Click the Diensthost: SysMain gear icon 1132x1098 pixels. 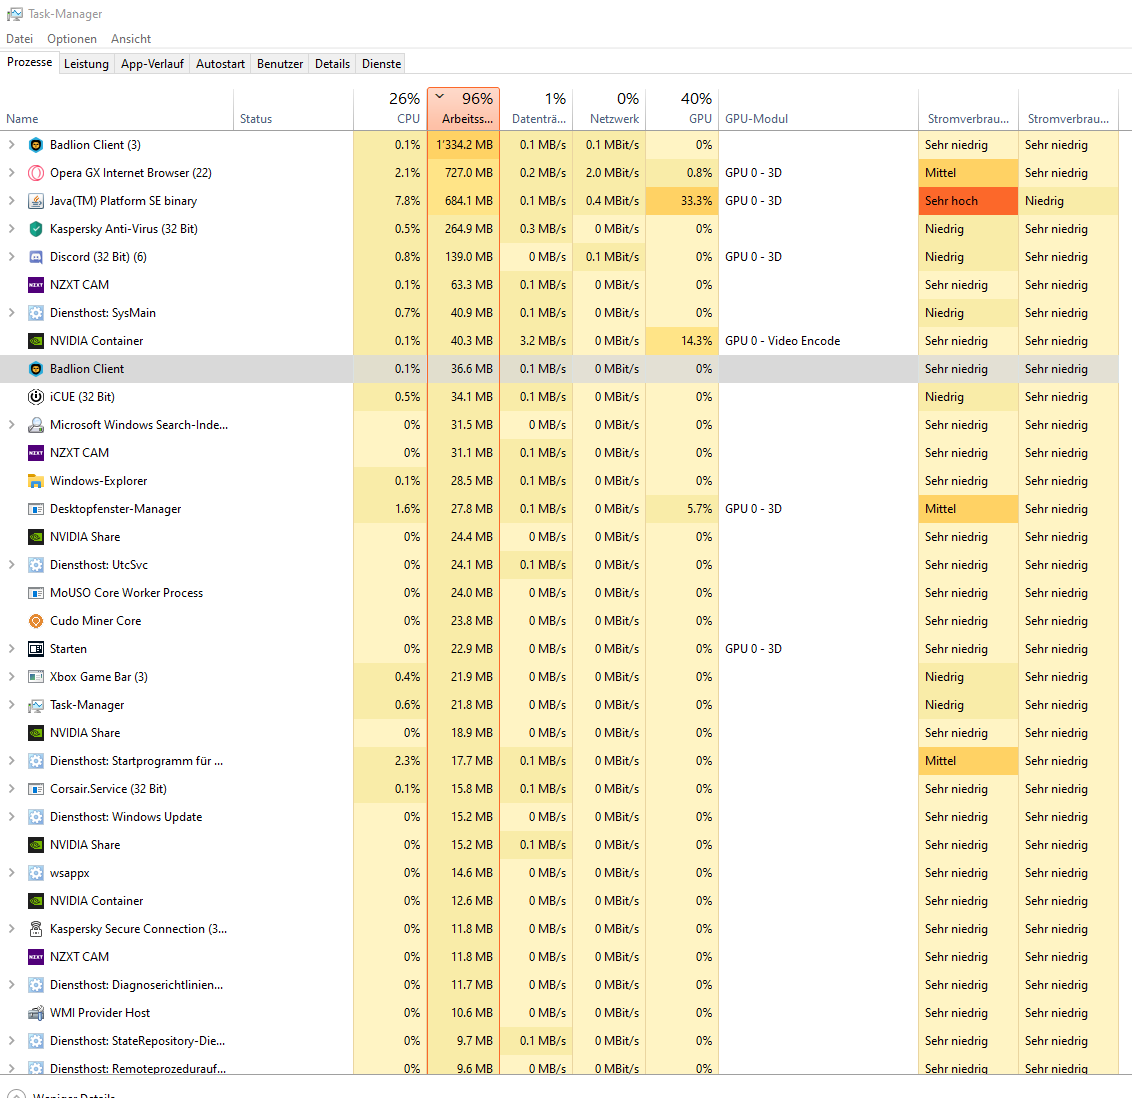(x=35, y=313)
